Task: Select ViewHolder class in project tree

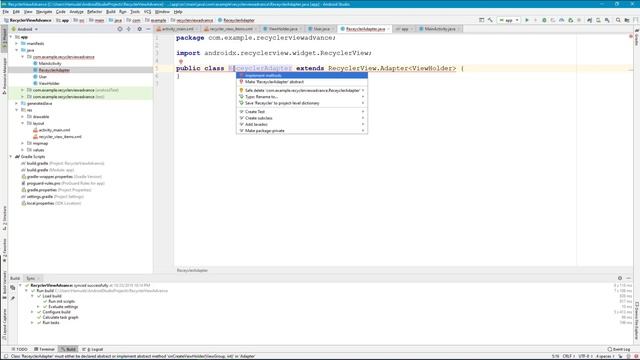Action: [49, 84]
